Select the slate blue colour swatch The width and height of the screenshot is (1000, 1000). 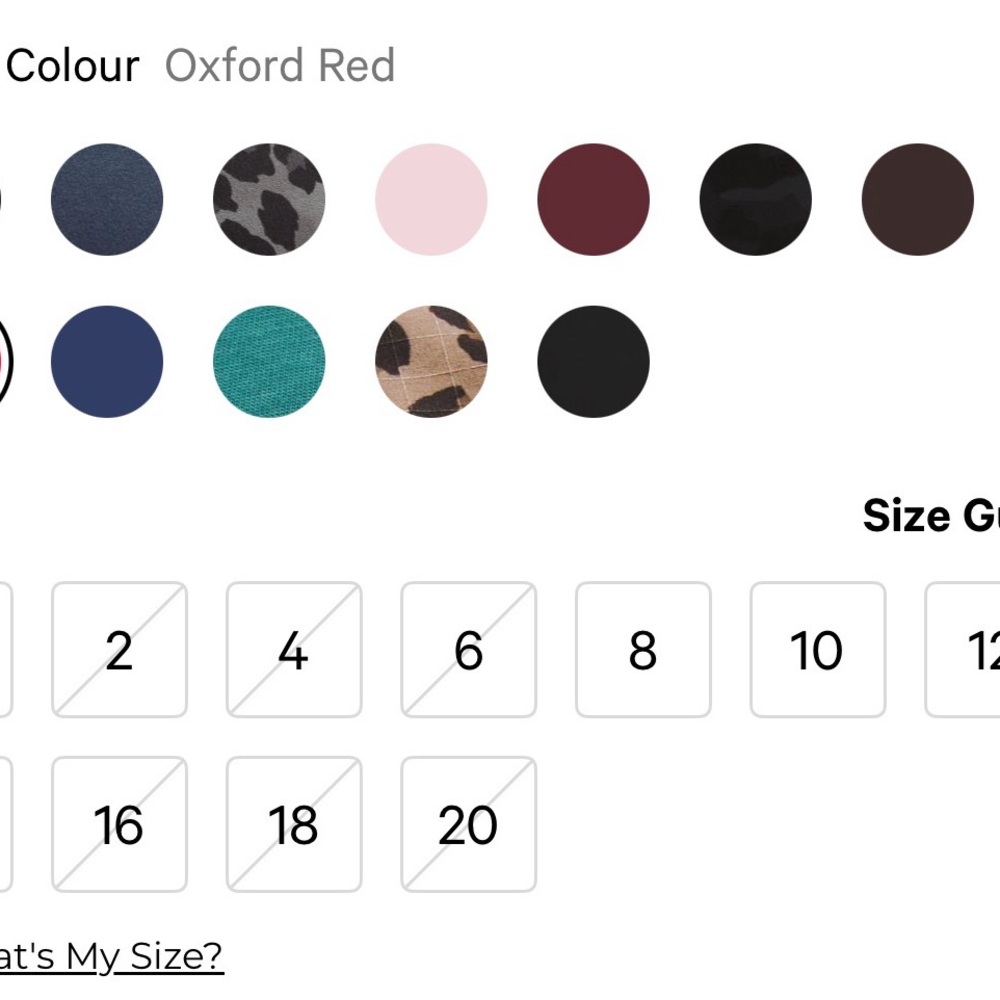(x=107, y=200)
